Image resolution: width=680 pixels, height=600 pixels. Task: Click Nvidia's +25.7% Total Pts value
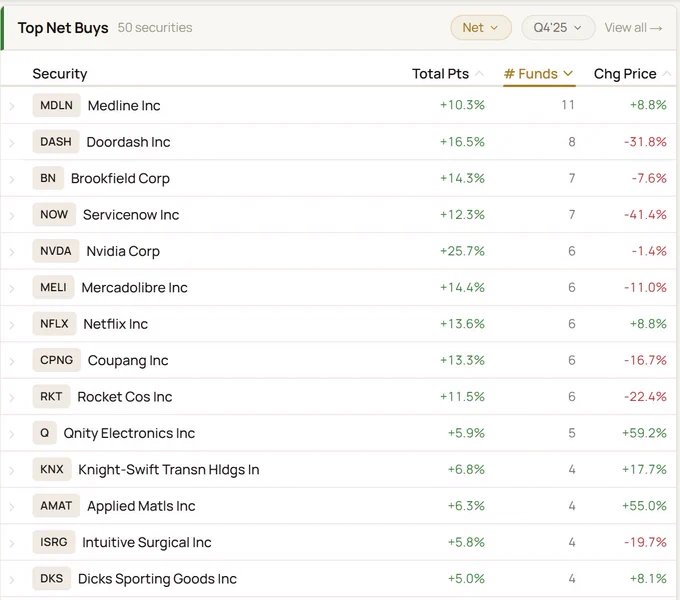tap(462, 251)
